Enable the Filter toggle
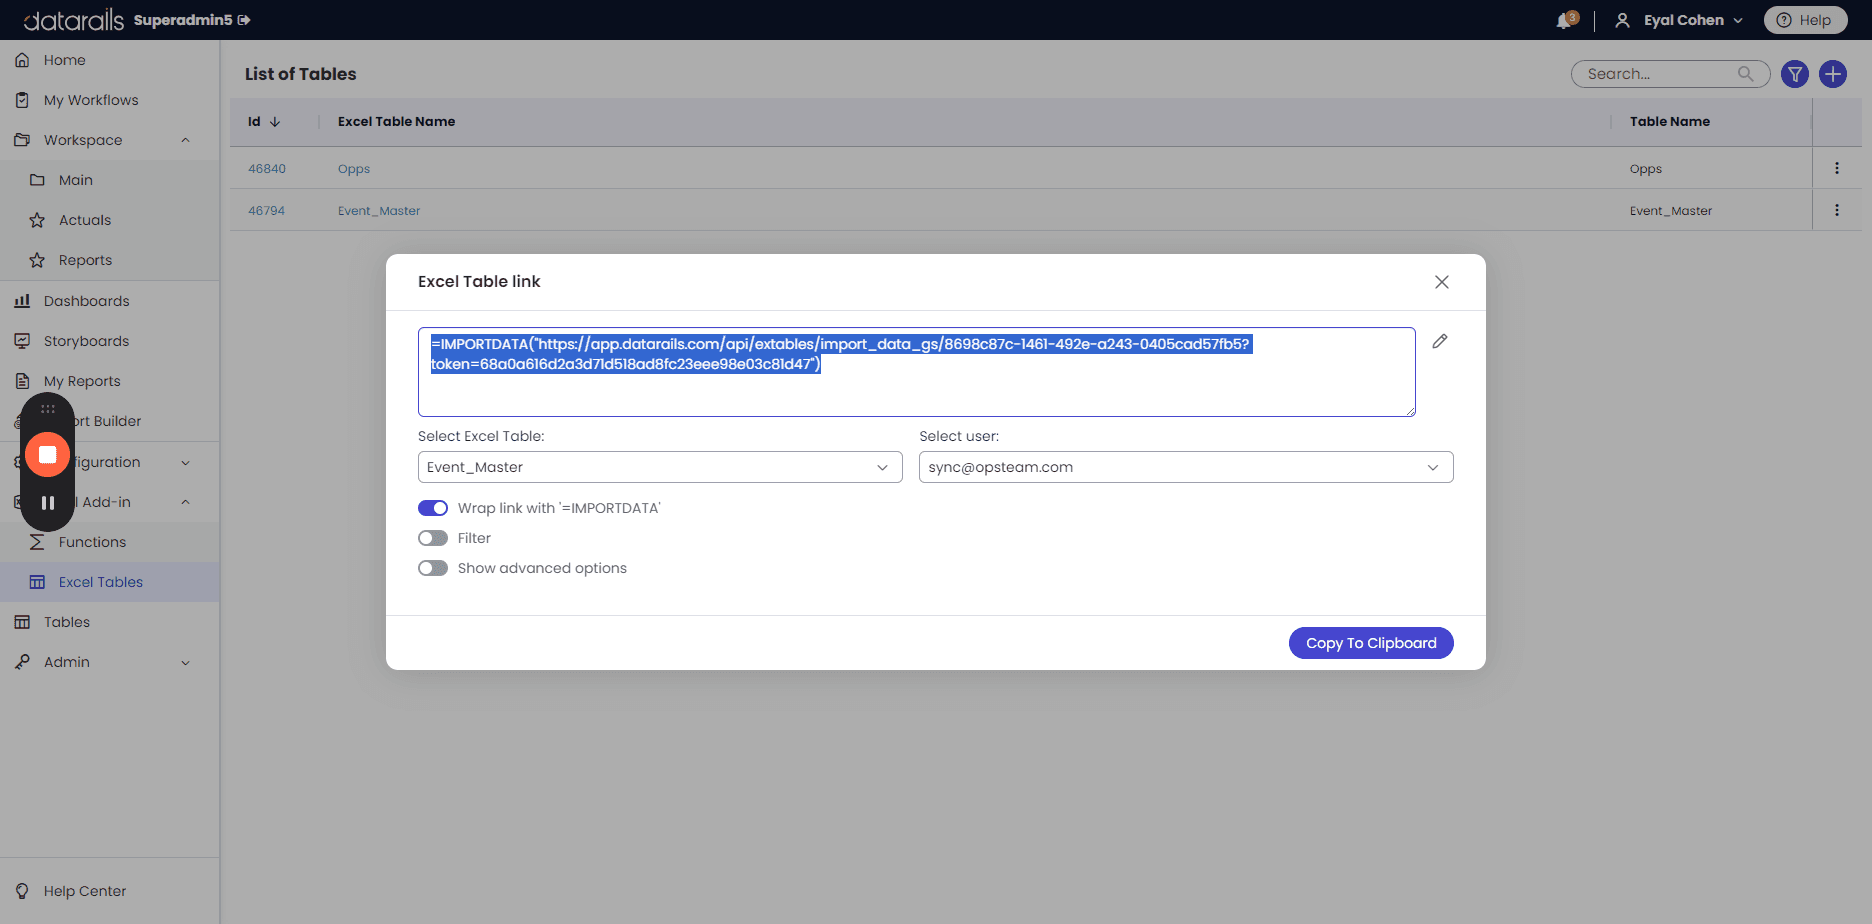 [433, 538]
